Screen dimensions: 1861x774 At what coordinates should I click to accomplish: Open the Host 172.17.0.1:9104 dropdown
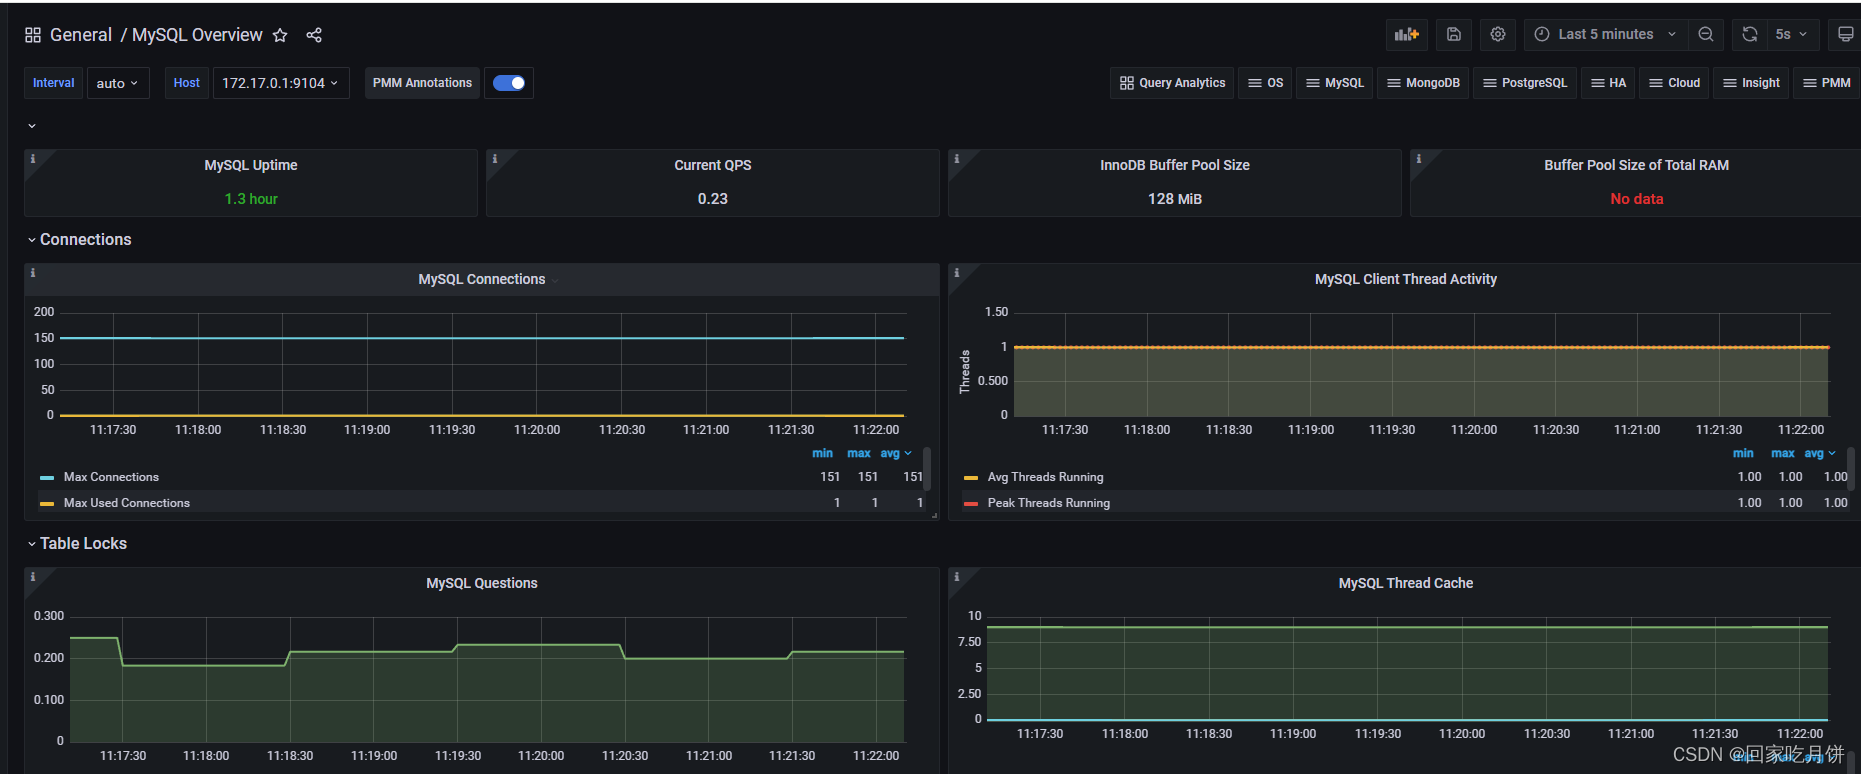click(x=281, y=83)
